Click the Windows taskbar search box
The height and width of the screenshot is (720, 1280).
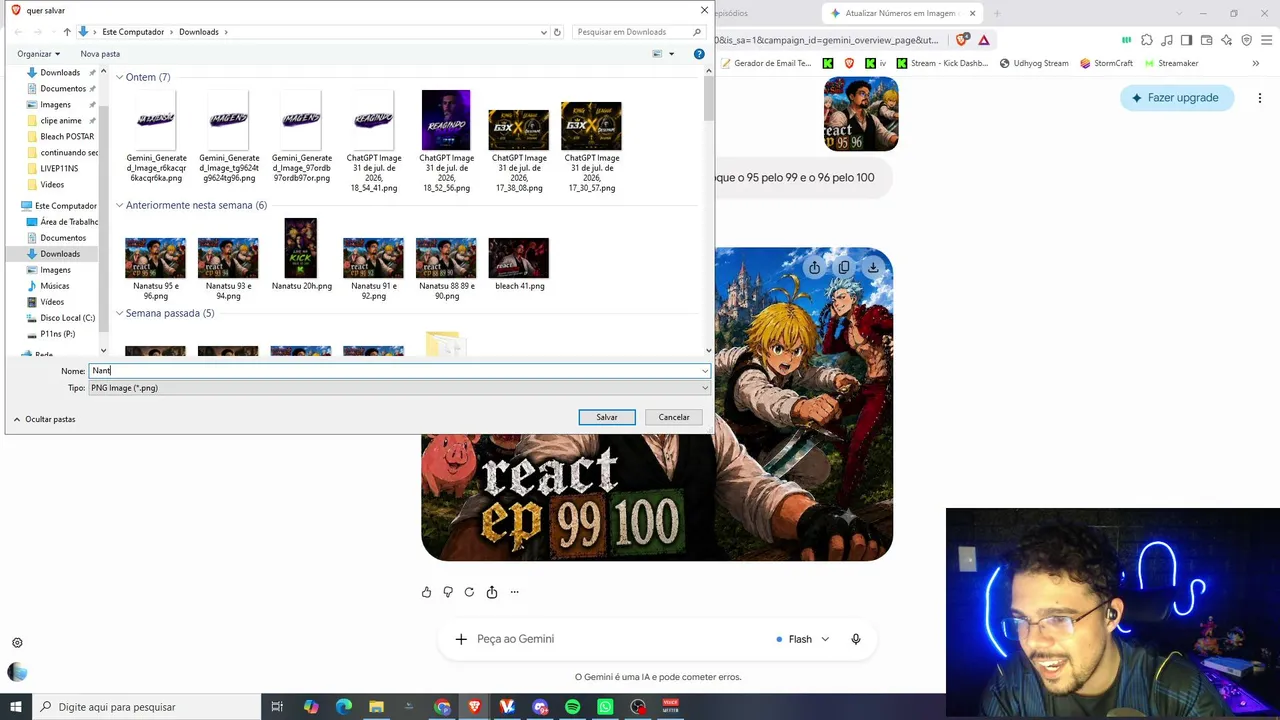146,707
